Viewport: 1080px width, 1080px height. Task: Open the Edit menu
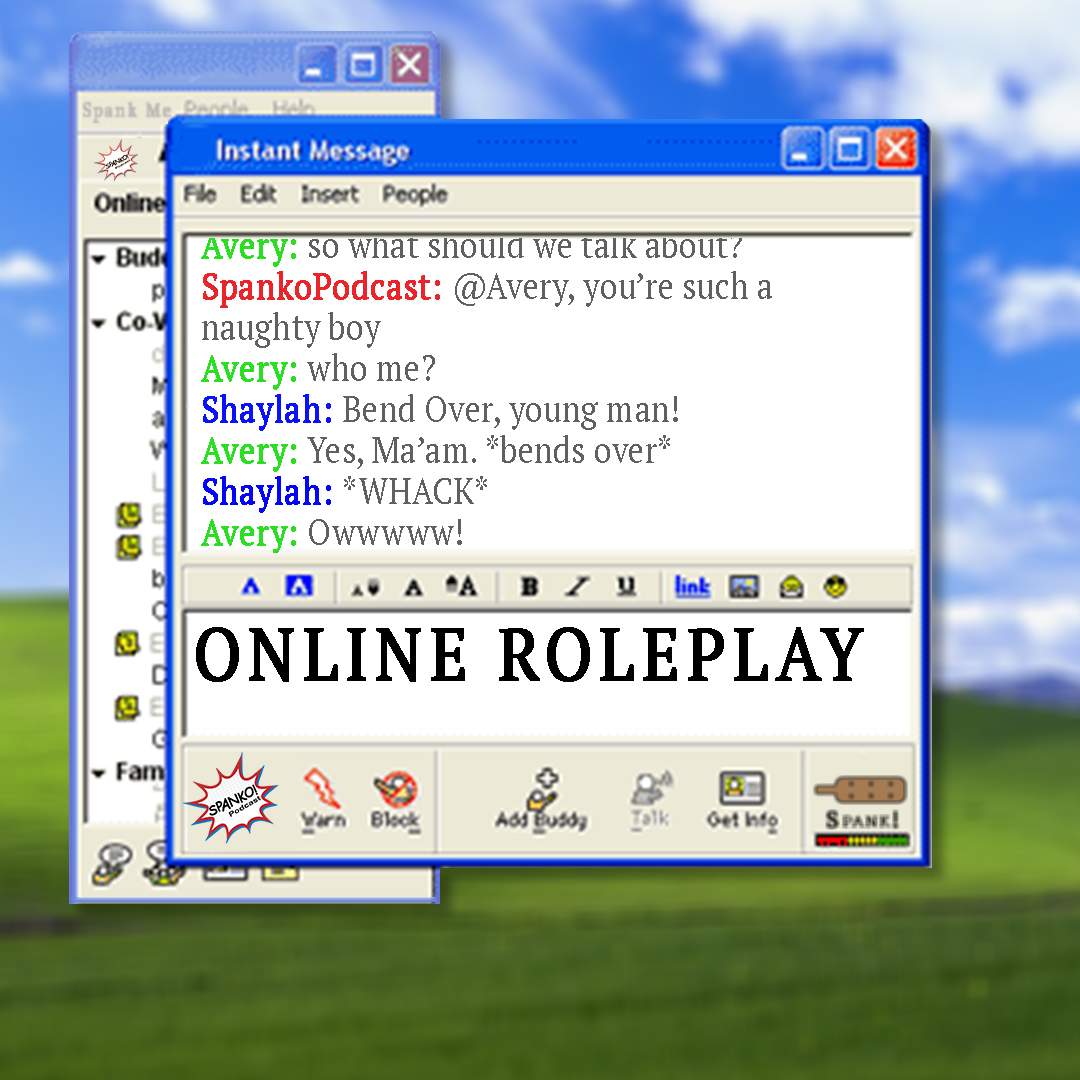(258, 194)
